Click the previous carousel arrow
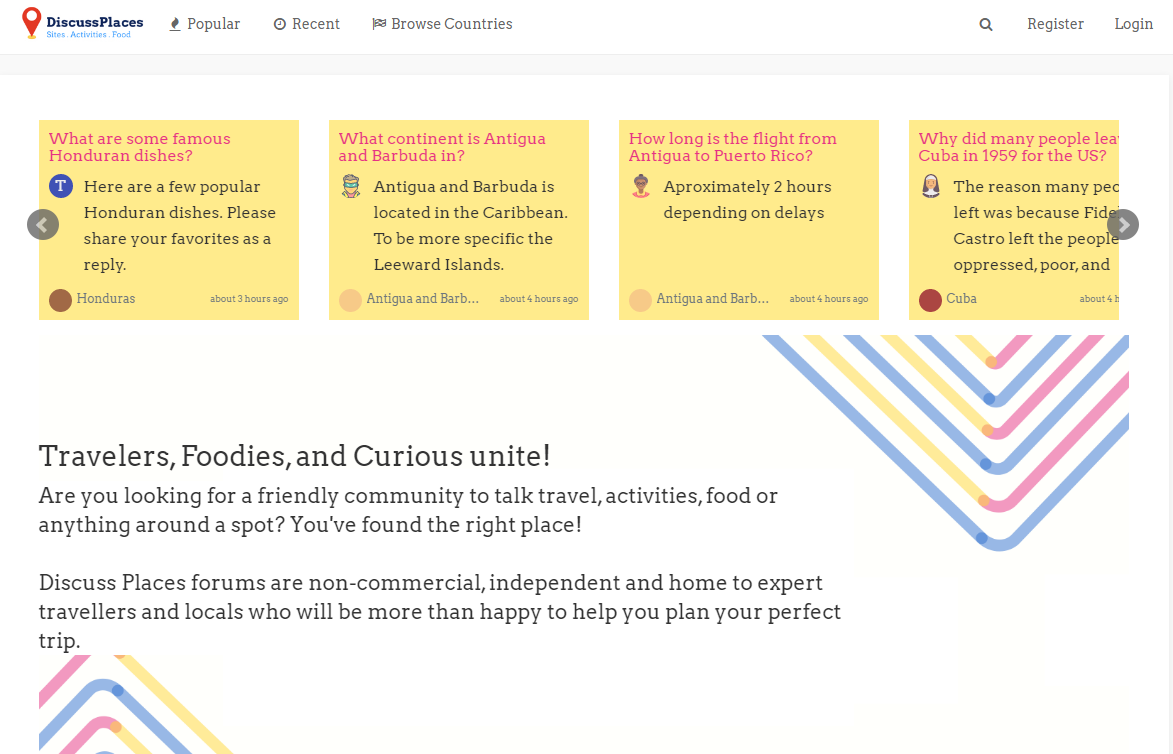 coord(43,224)
